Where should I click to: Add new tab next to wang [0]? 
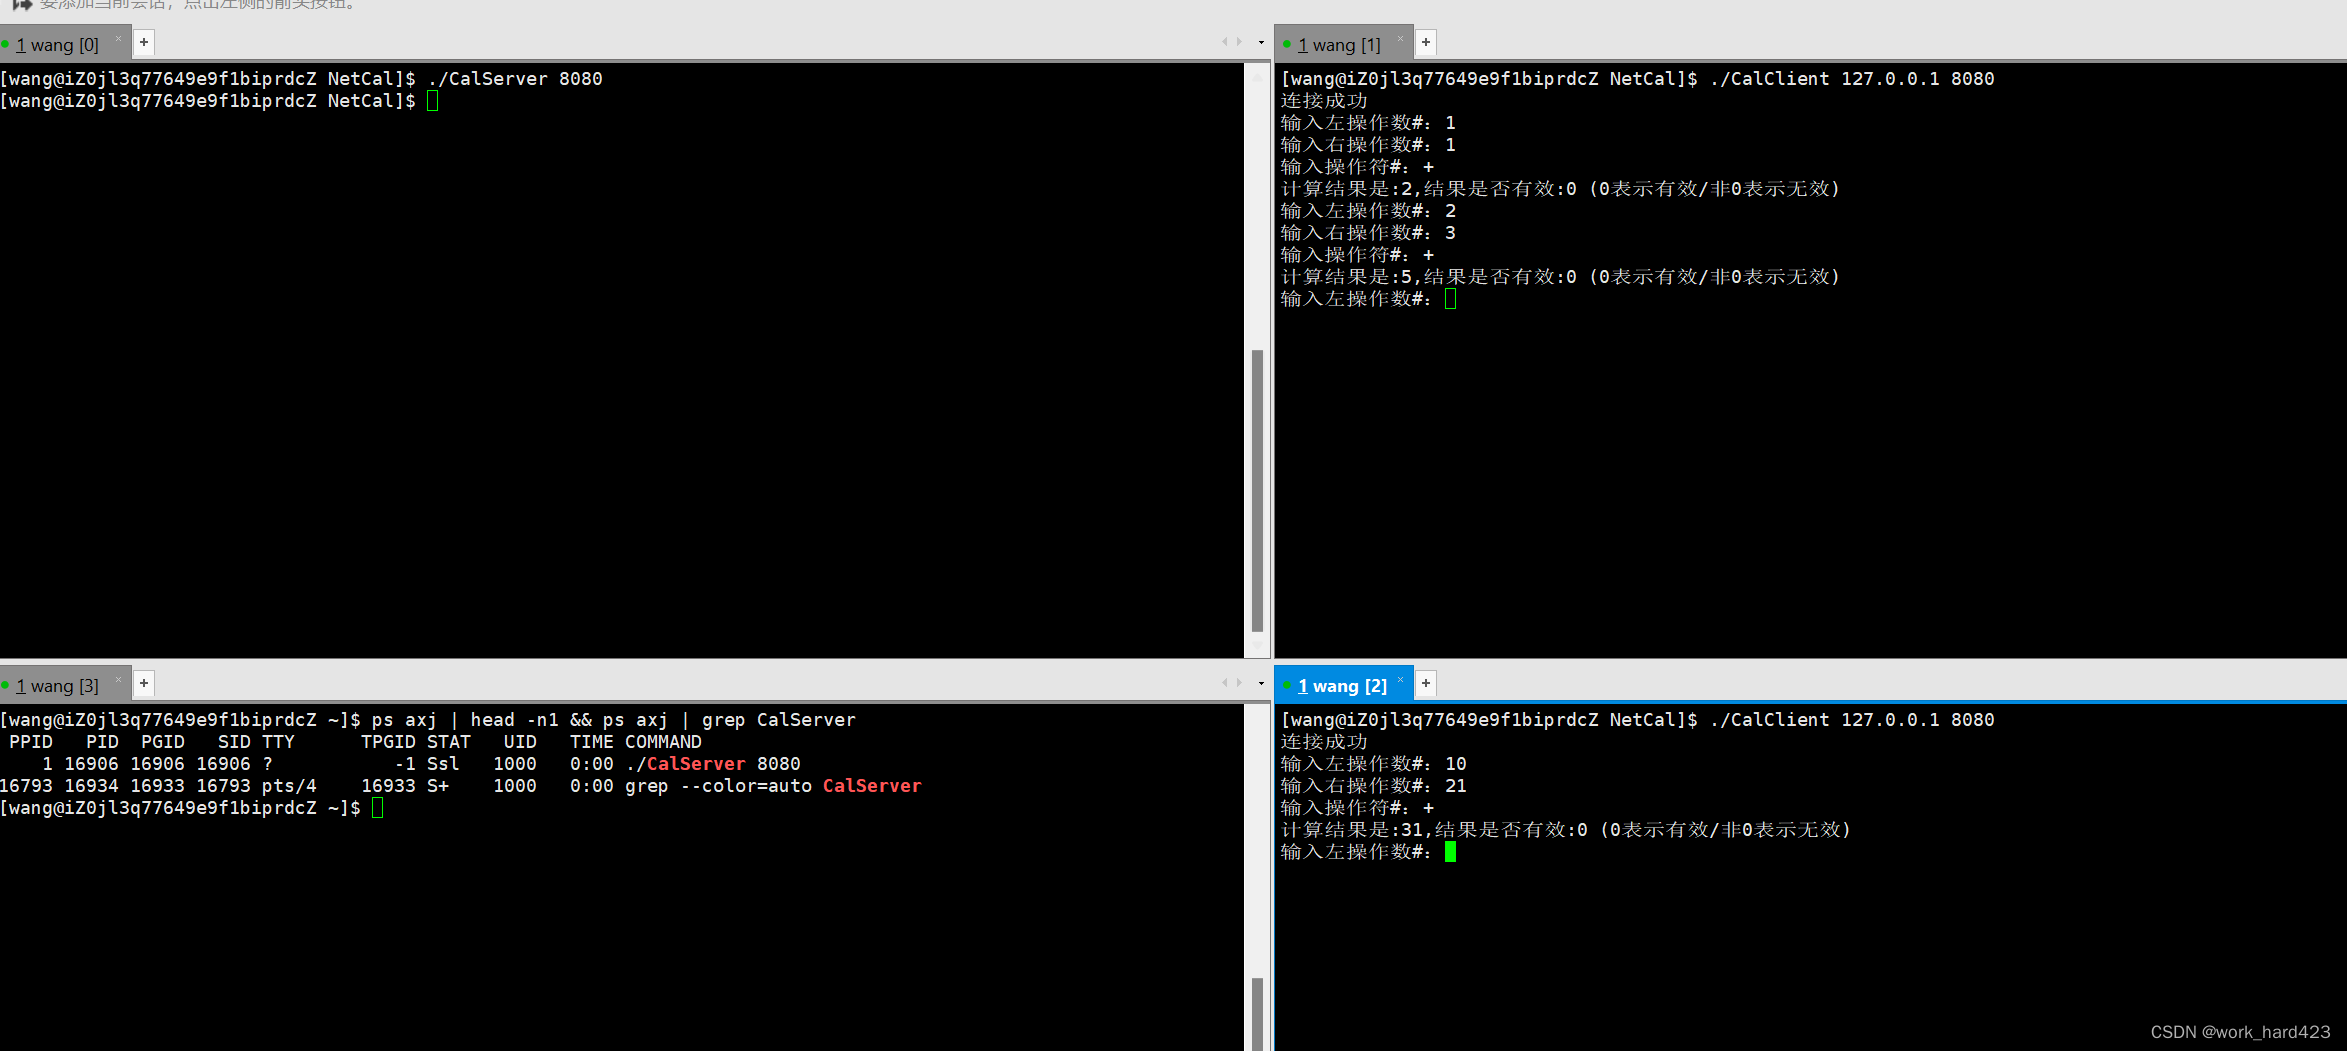[144, 42]
